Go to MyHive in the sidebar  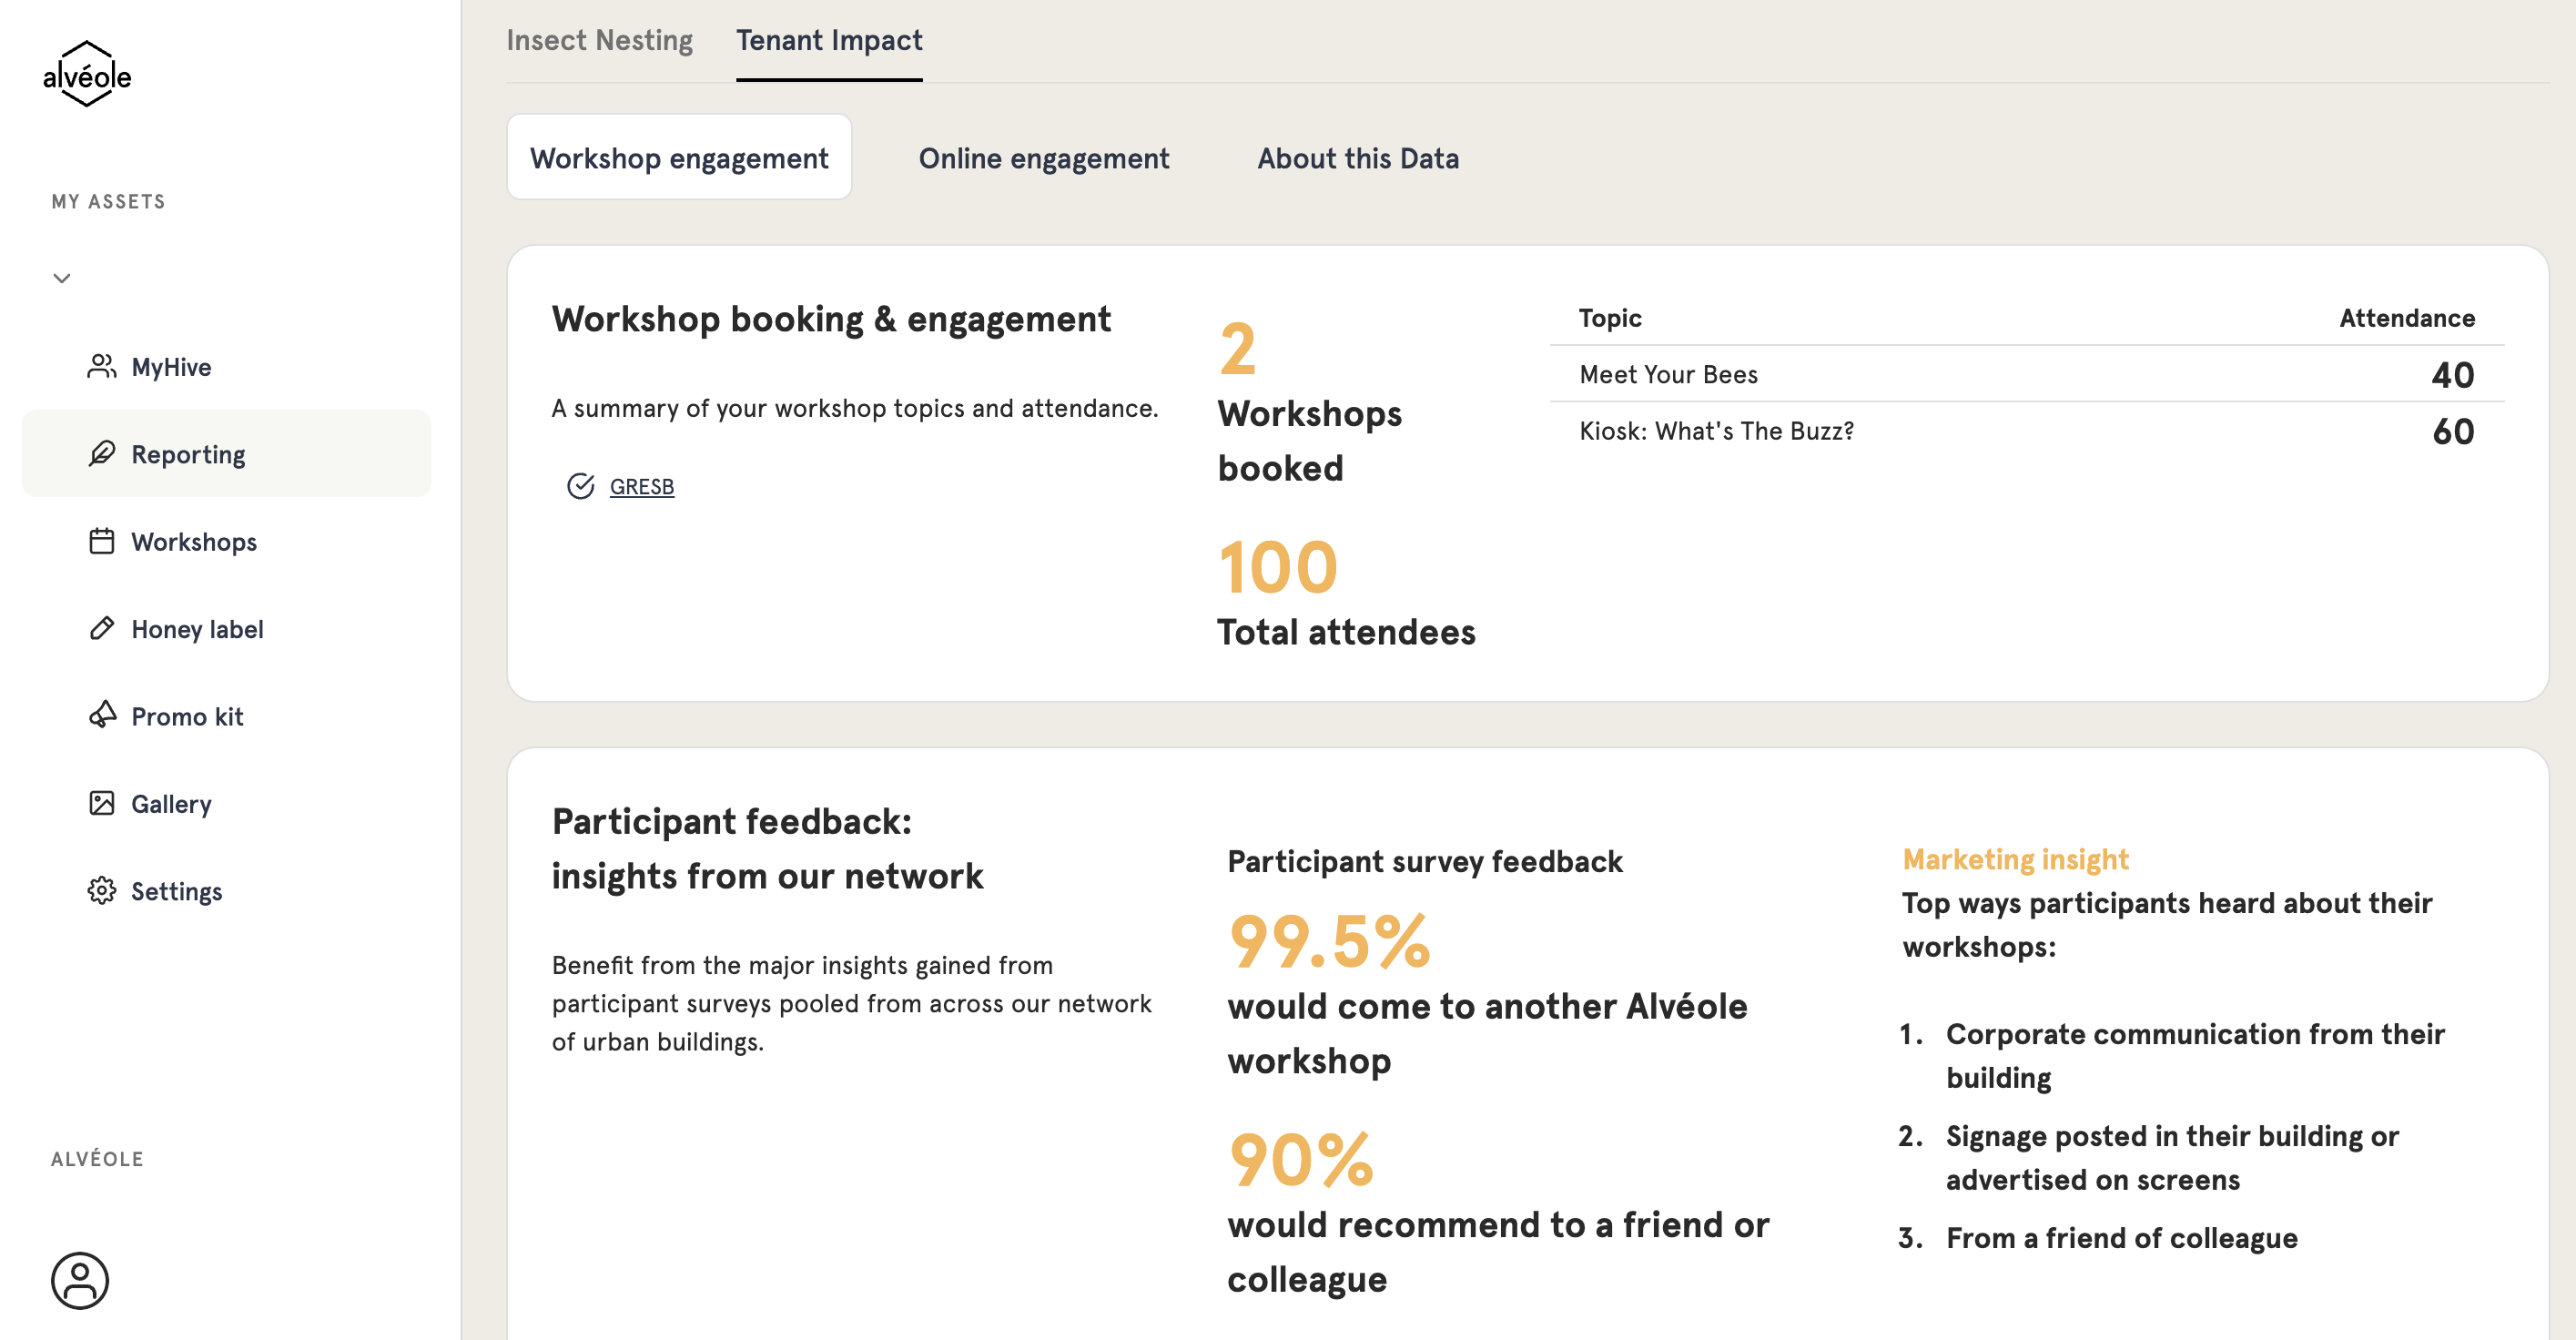(x=227, y=366)
